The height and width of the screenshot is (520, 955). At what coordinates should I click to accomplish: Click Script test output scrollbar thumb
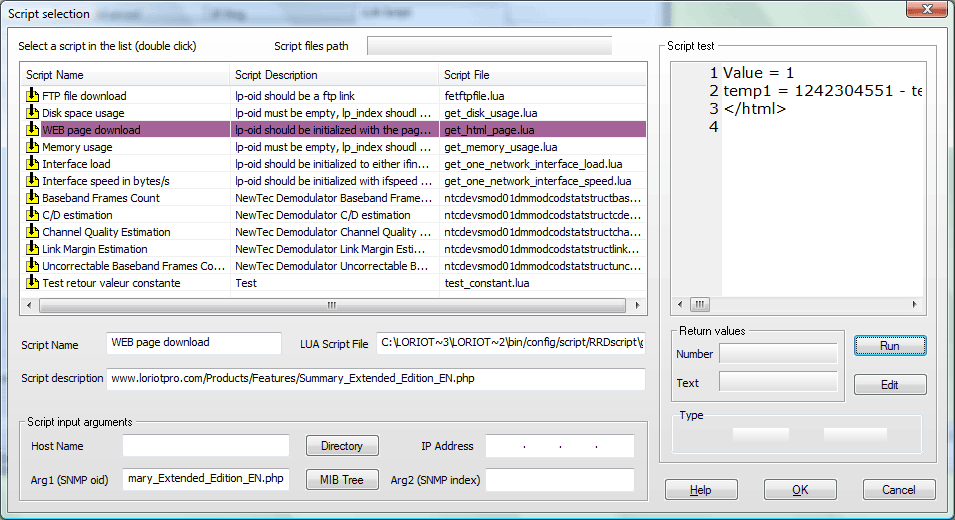click(700, 304)
